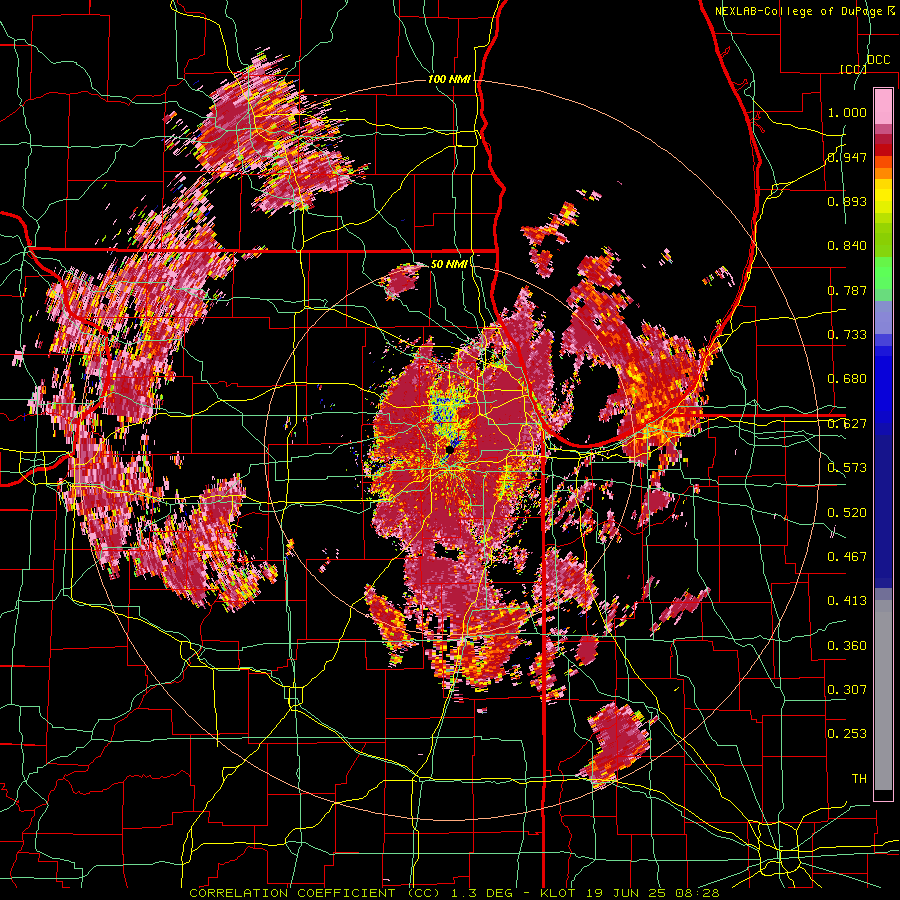This screenshot has width=900, height=900.
Task: Click the Correlation Coefficient footer caption
Action: [x=454, y=893]
